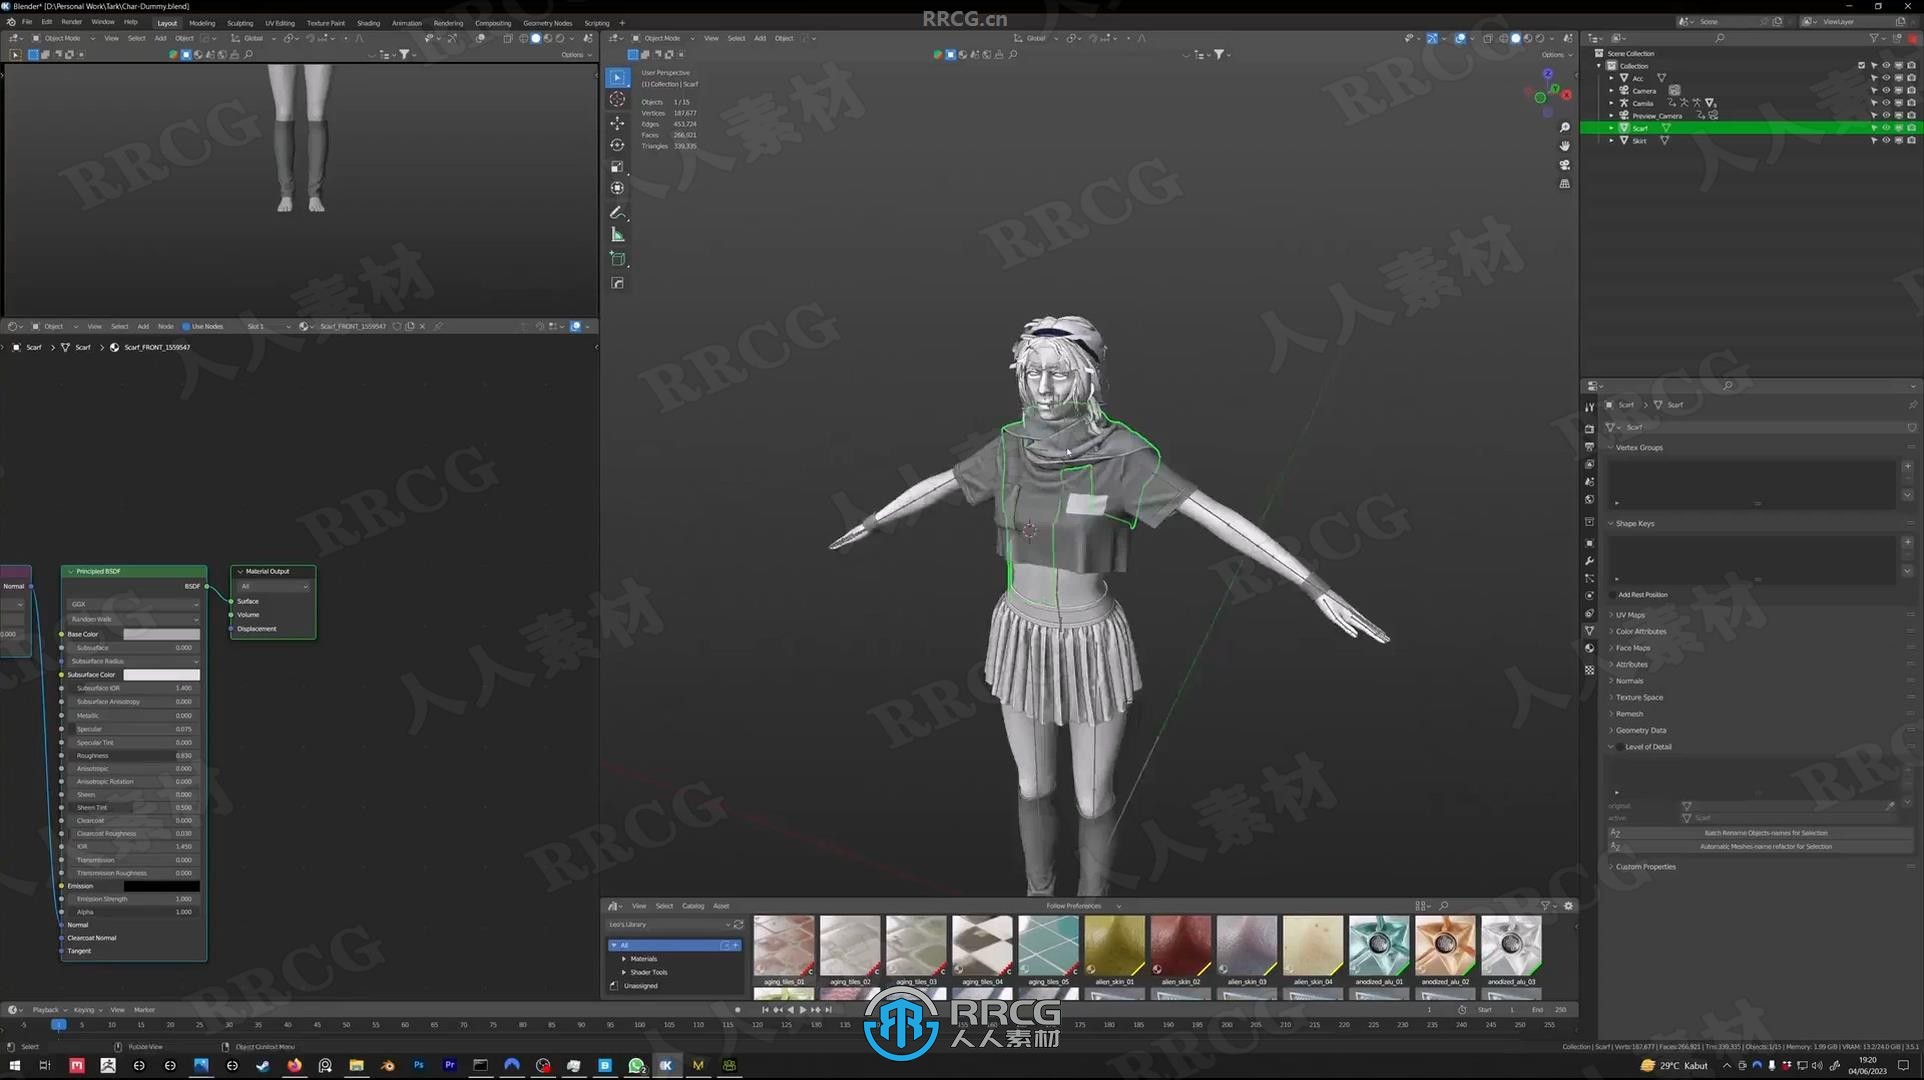This screenshot has width=1924, height=1080.
Task: Hide the Acc object in viewport
Action: pos(1886,78)
